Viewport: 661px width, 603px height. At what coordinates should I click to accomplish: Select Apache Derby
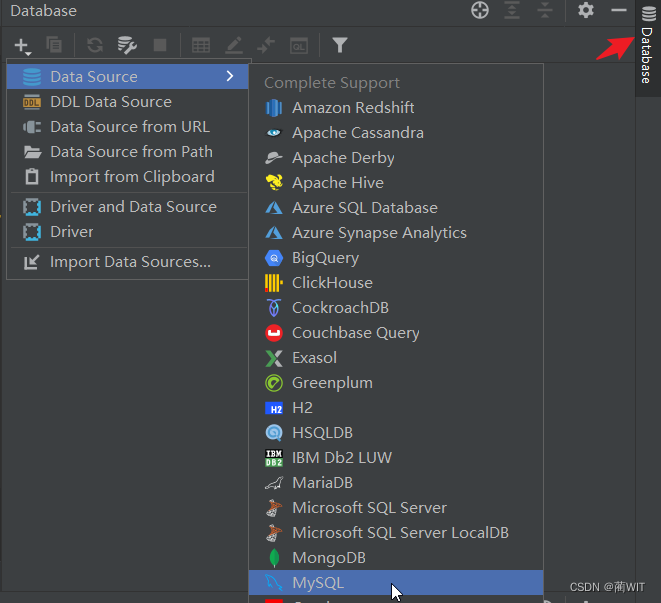pyautogui.click(x=396, y=158)
